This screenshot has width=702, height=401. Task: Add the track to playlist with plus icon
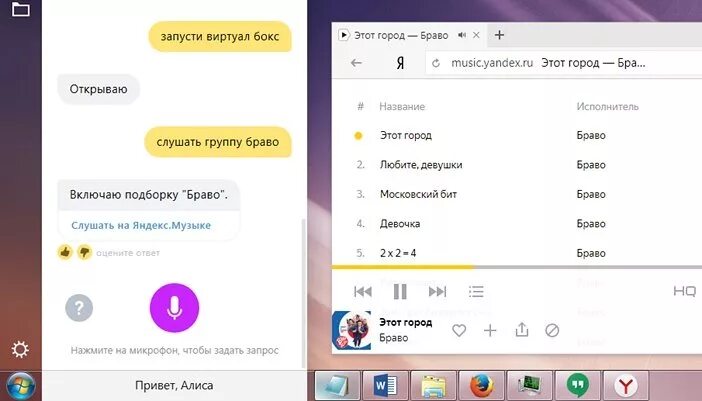click(490, 331)
